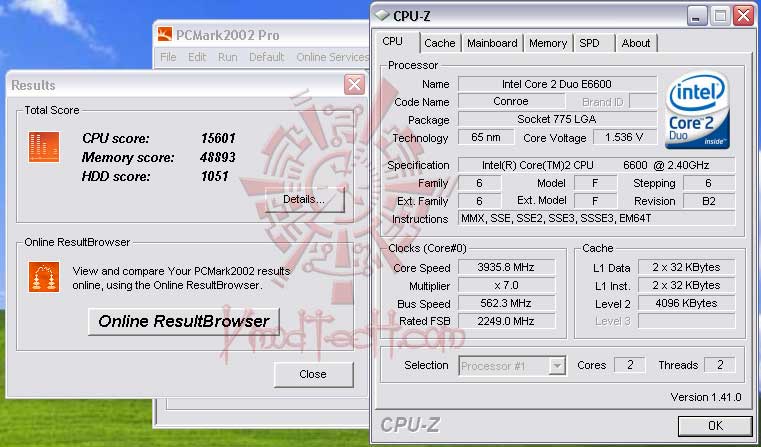The width and height of the screenshot is (761, 447).
Task: Click the Package value Socket 775 LGA
Action: tap(557, 119)
